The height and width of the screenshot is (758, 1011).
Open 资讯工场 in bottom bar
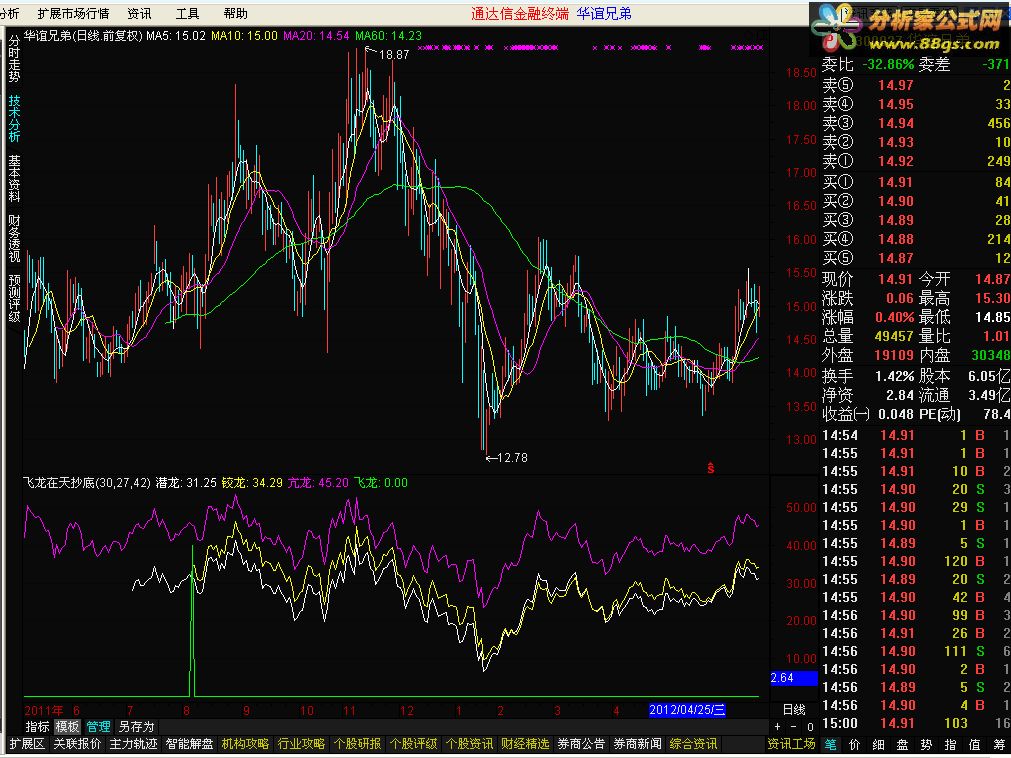coord(792,744)
